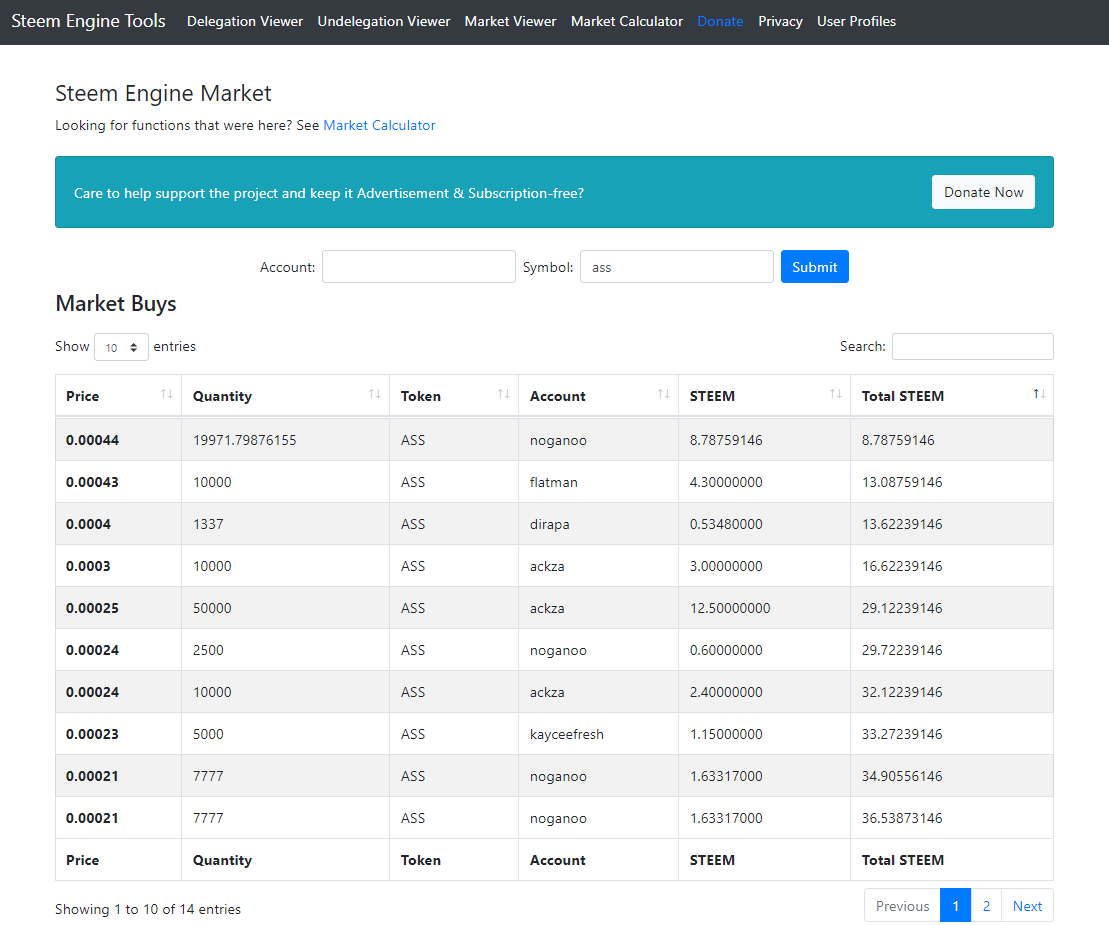Go to Market Viewer page
The width and height of the screenshot is (1109, 925).
point(511,21)
